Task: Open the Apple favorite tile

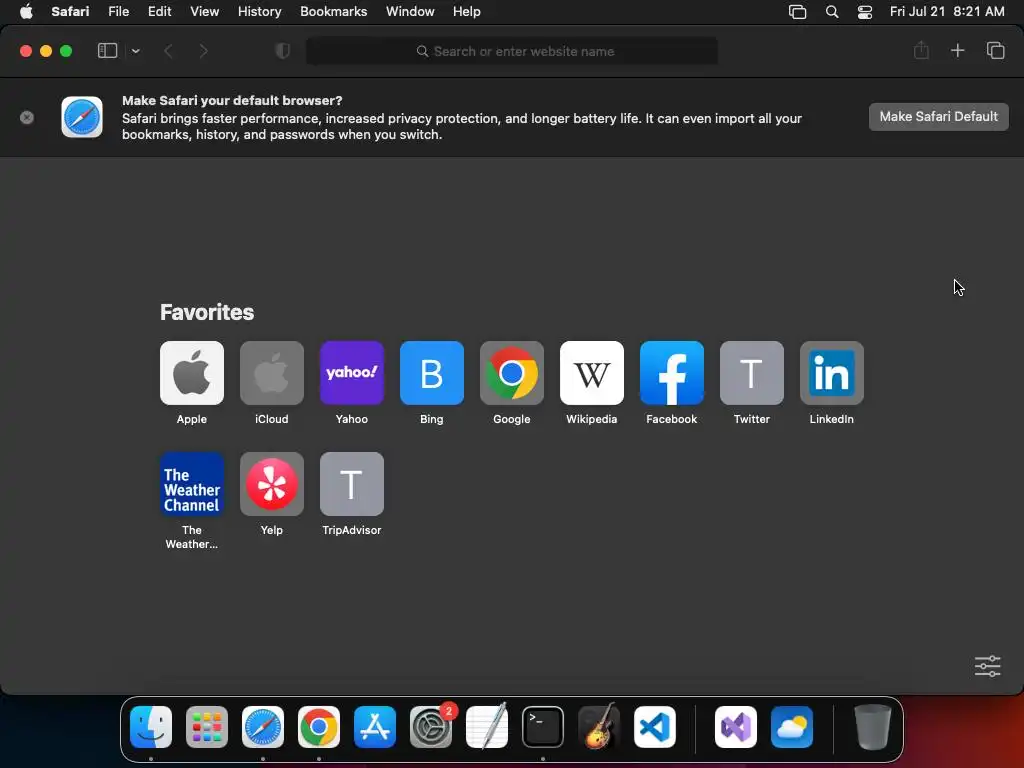Action: point(191,373)
